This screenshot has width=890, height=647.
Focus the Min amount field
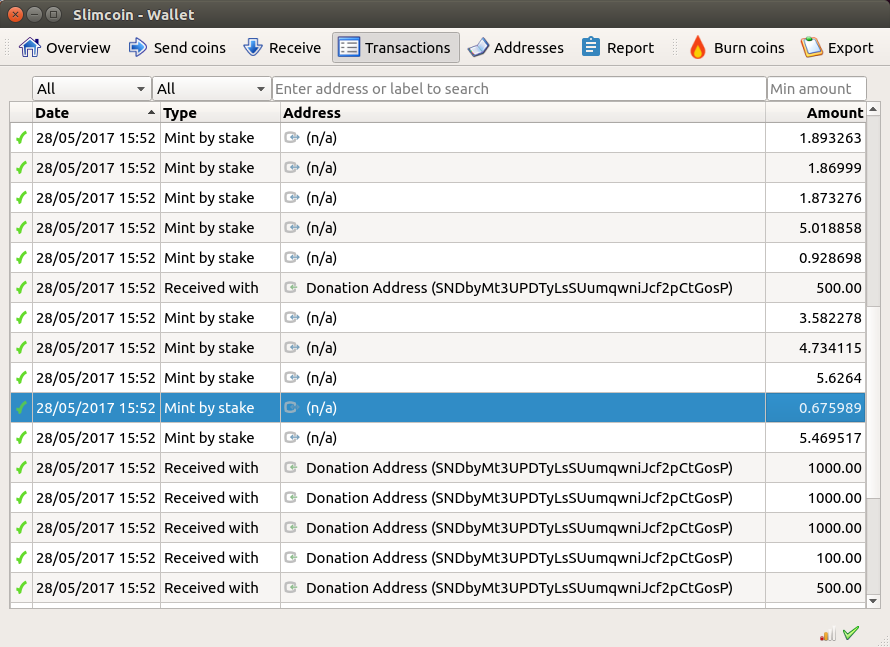(x=817, y=89)
